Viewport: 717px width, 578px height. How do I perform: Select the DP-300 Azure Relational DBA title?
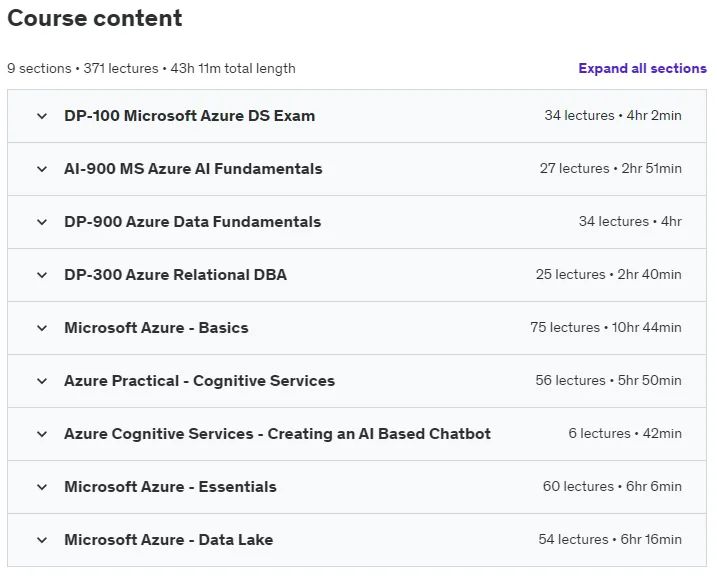coord(176,275)
